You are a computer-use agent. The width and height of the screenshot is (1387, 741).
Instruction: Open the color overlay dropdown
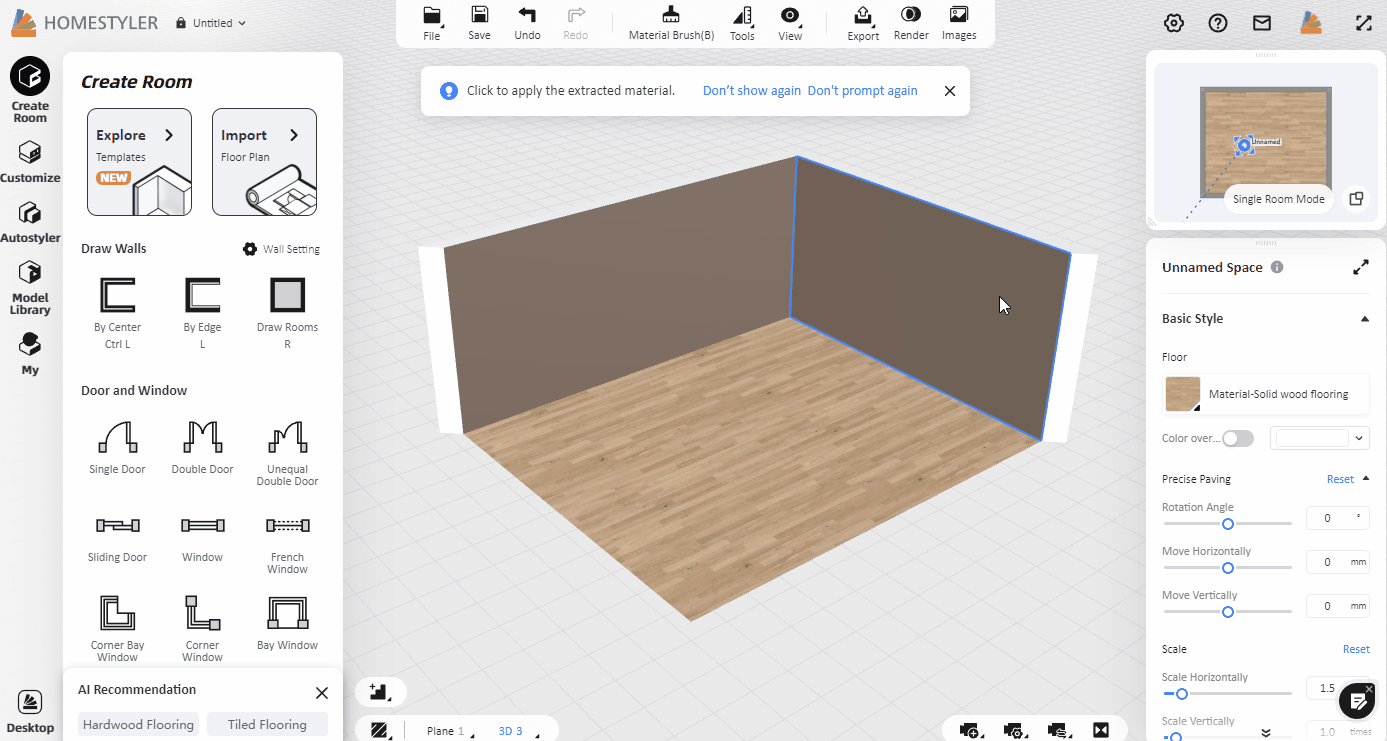[x=1358, y=438]
